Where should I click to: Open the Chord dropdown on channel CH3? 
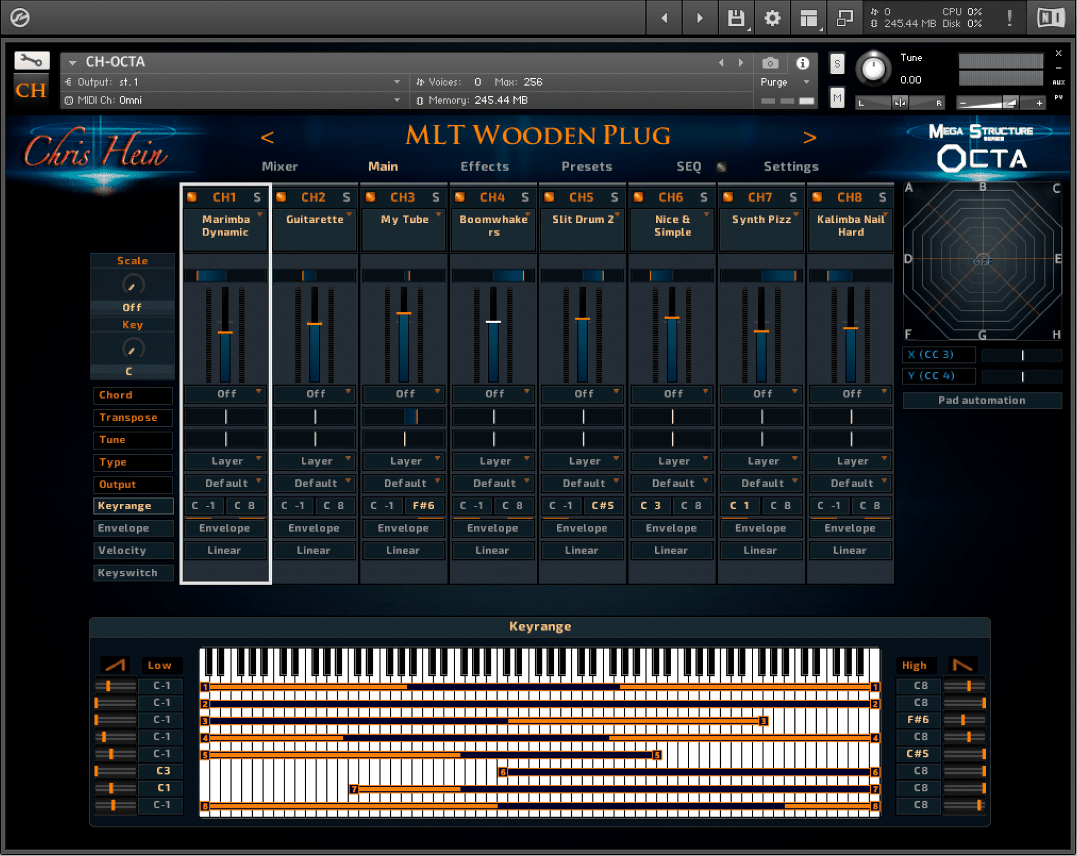pyautogui.click(x=404, y=394)
